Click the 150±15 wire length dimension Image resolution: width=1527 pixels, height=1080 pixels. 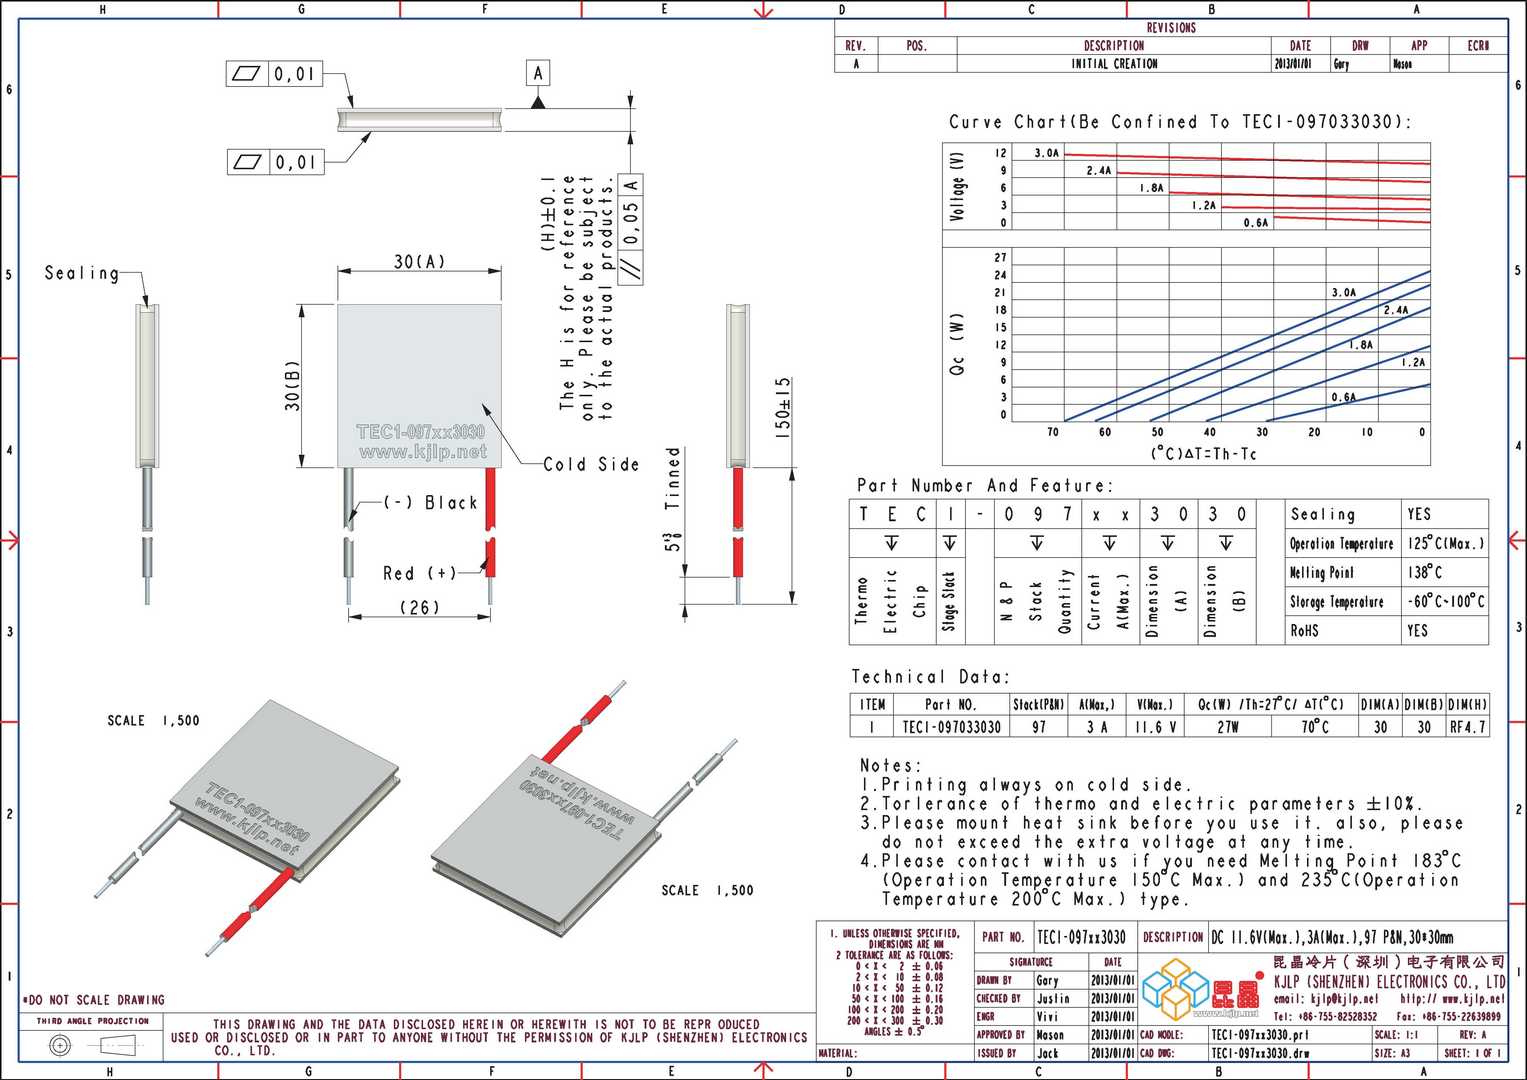click(x=783, y=408)
